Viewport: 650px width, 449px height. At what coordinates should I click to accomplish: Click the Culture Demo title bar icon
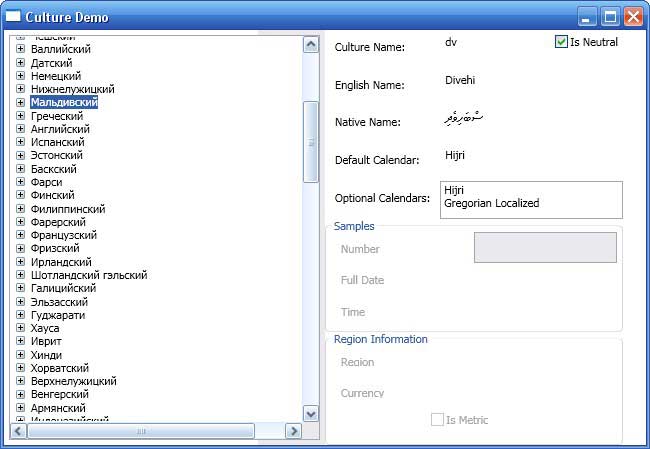click(x=13, y=16)
